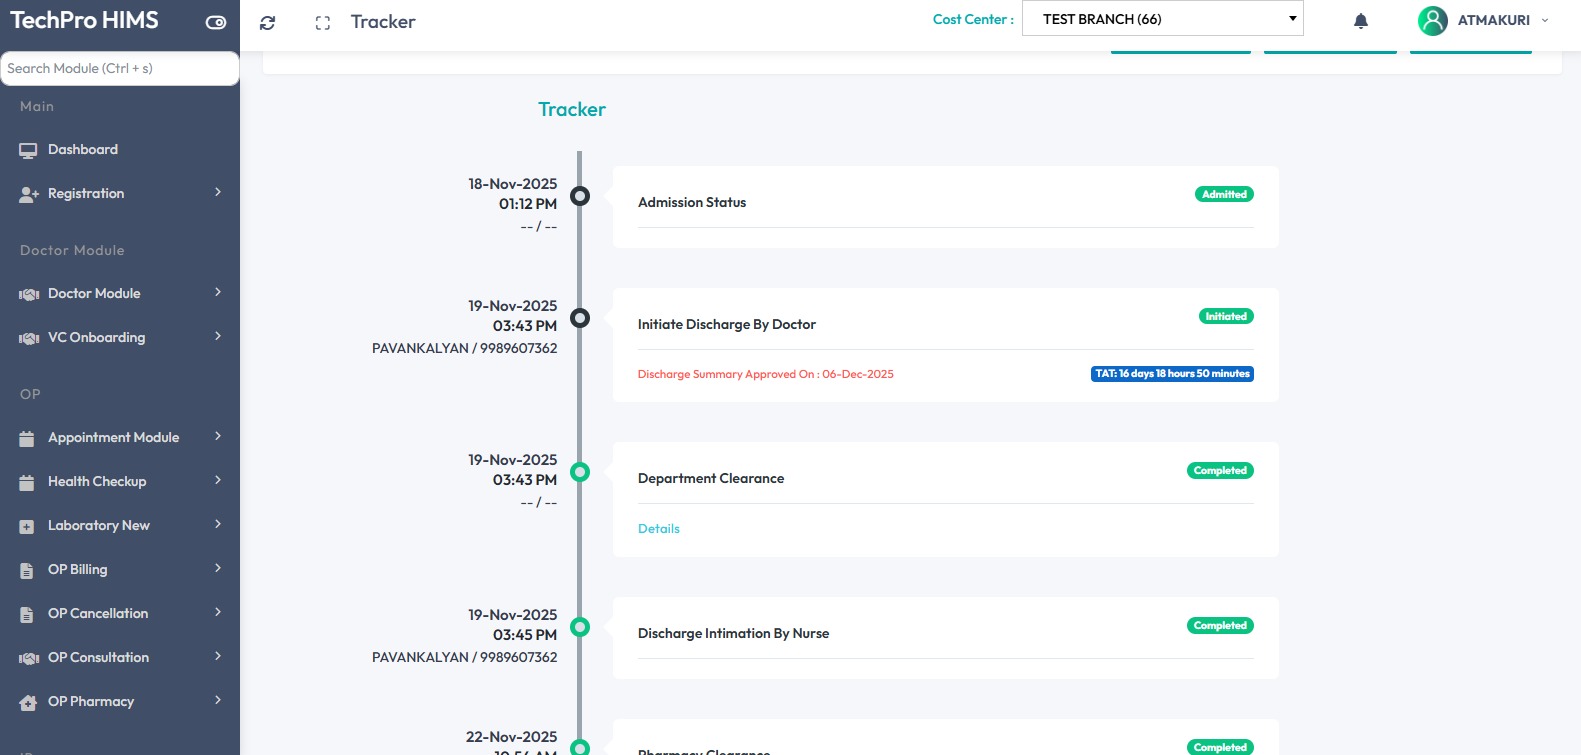The height and width of the screenshot is (755, 1581).
Task: Click the Admission Status timeline marker
Action: [x=580, y=196]
